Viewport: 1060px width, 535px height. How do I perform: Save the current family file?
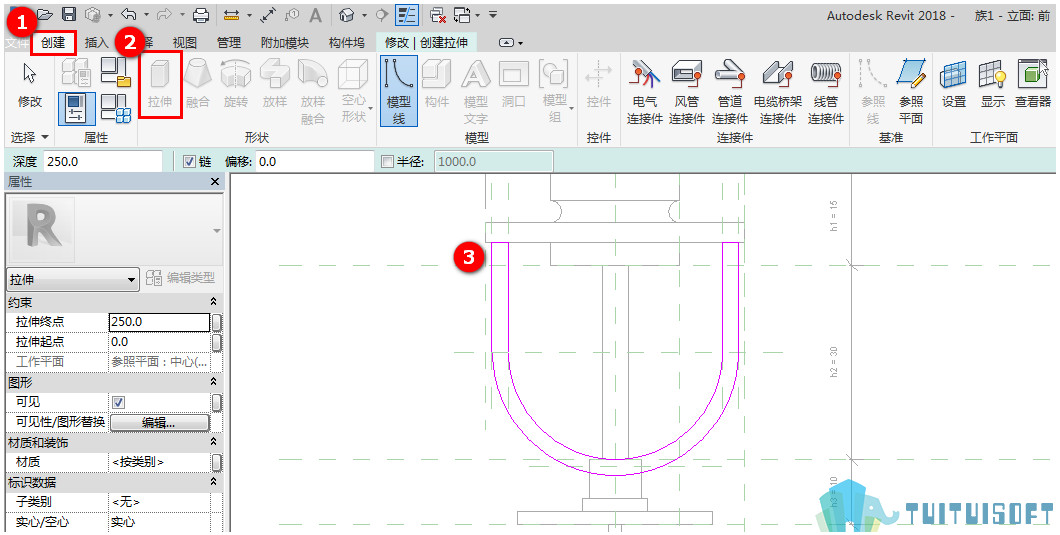[x=68, y=14]
